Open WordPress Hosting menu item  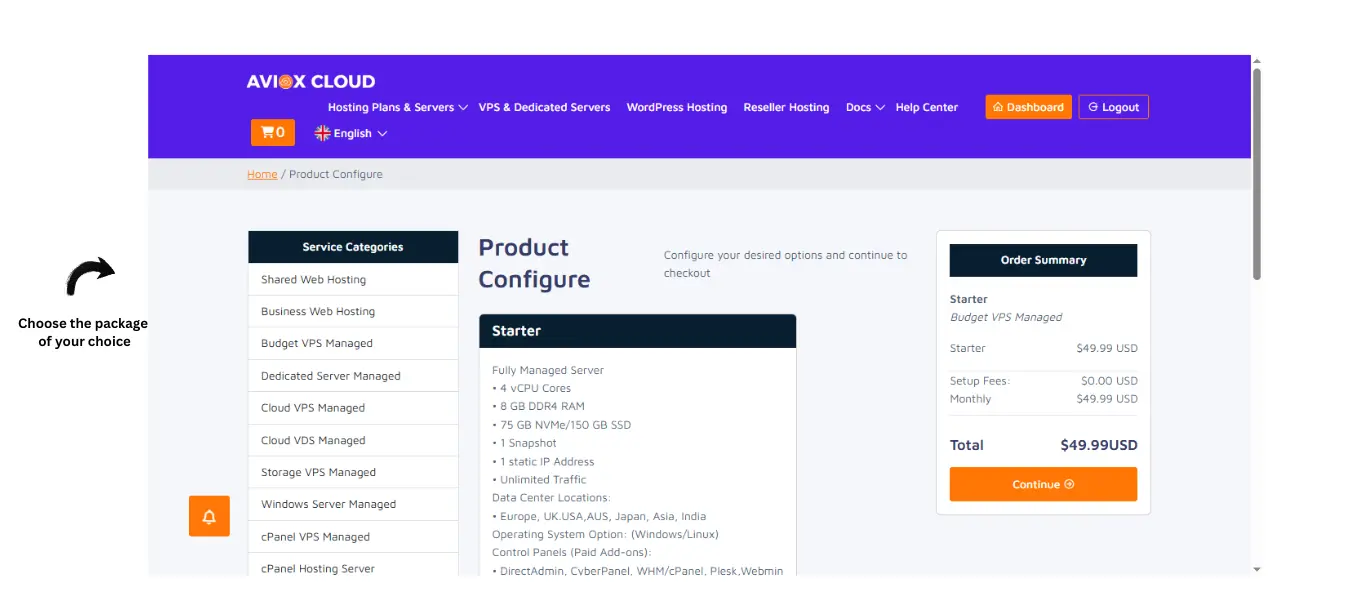tap(676, 107)
